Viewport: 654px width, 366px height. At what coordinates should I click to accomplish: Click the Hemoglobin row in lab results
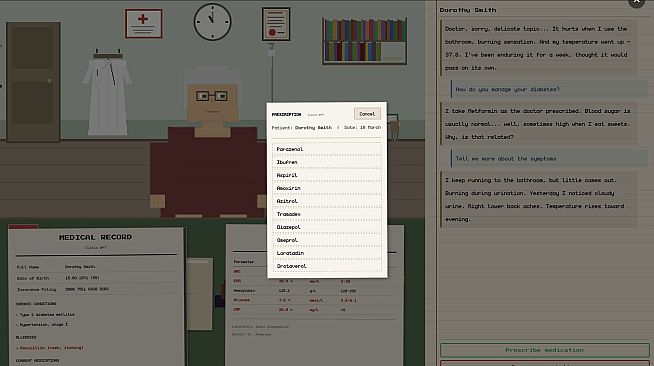(x=314, y=291)
